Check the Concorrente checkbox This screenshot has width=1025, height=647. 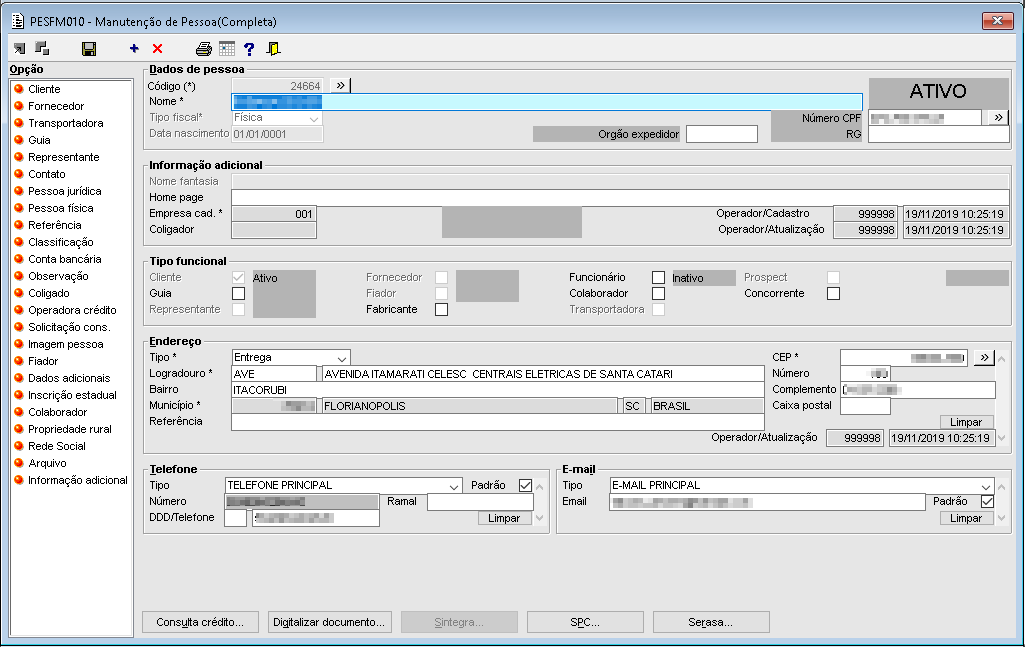pyautogui.click(x=833, y=294)
